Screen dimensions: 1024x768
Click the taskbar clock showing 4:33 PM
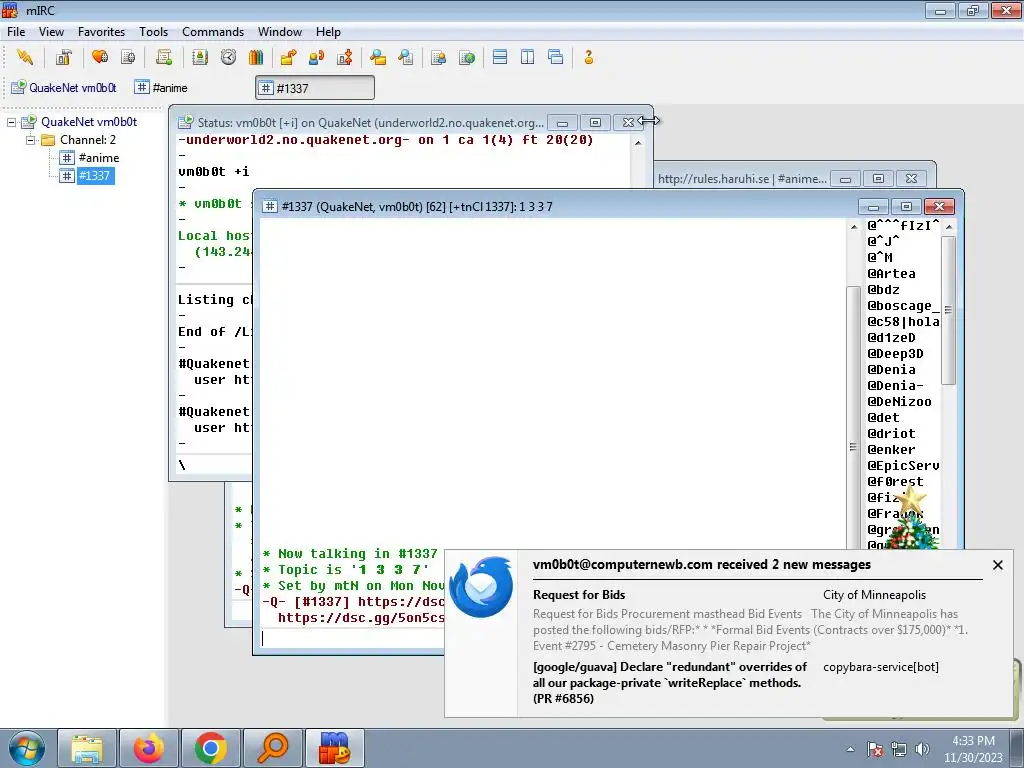973,748
